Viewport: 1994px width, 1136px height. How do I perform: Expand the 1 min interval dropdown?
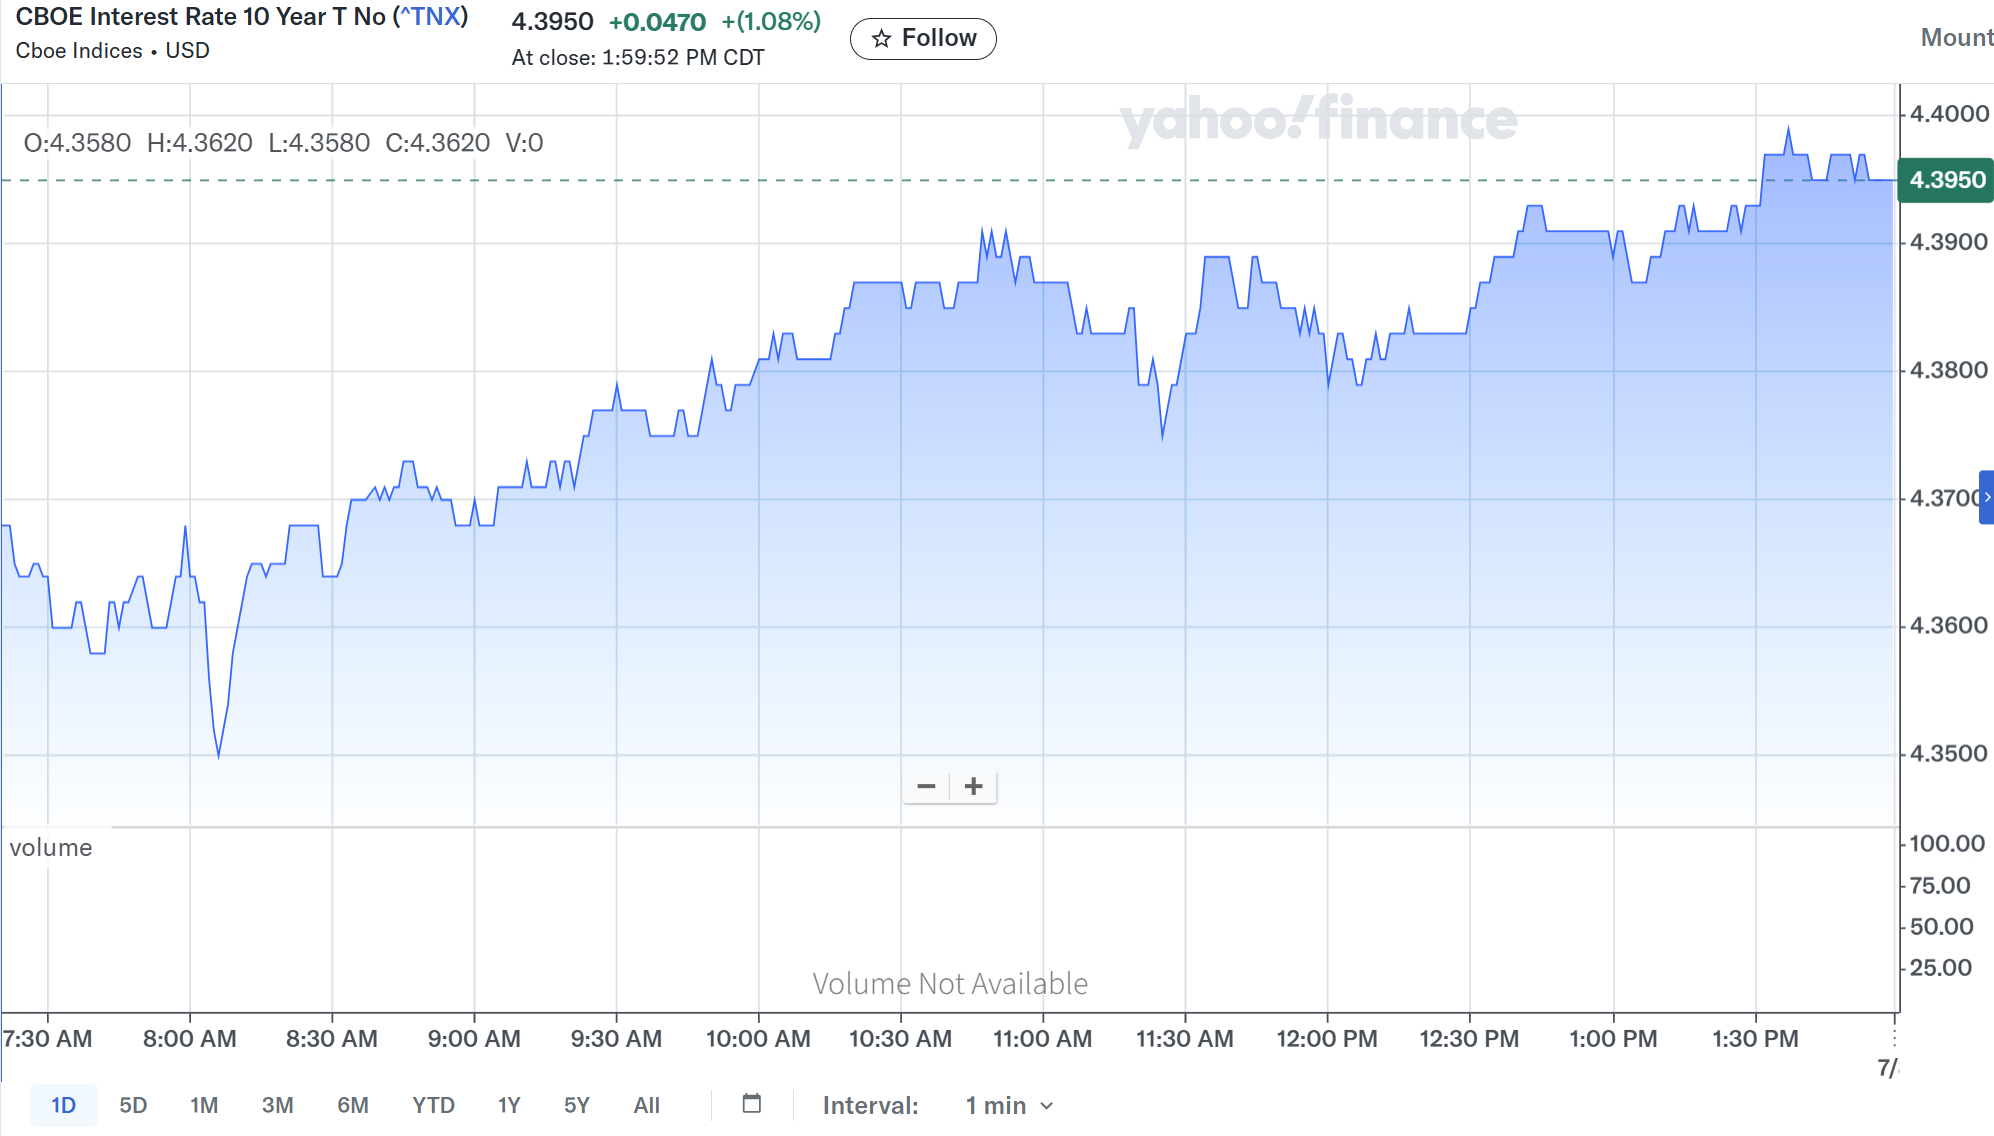pyautogui.click(x=1009, y=1105)
